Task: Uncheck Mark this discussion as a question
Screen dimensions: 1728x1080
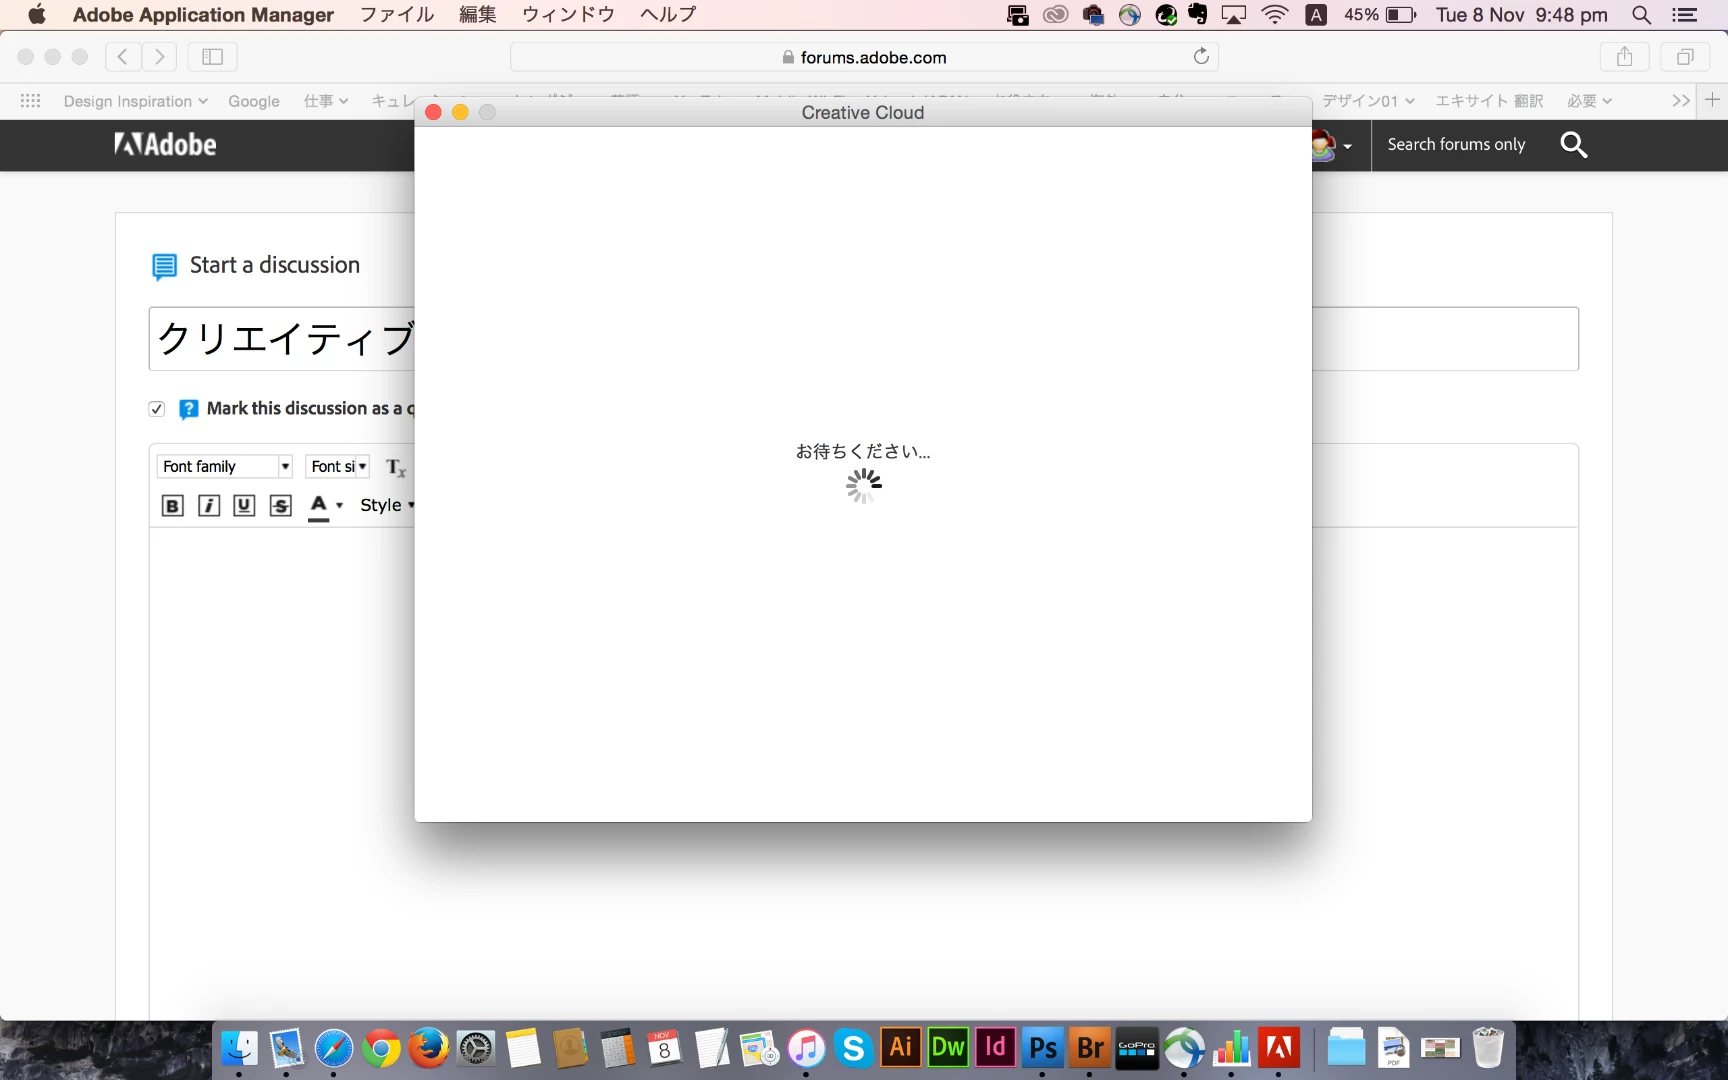Action: click(157, 409)
